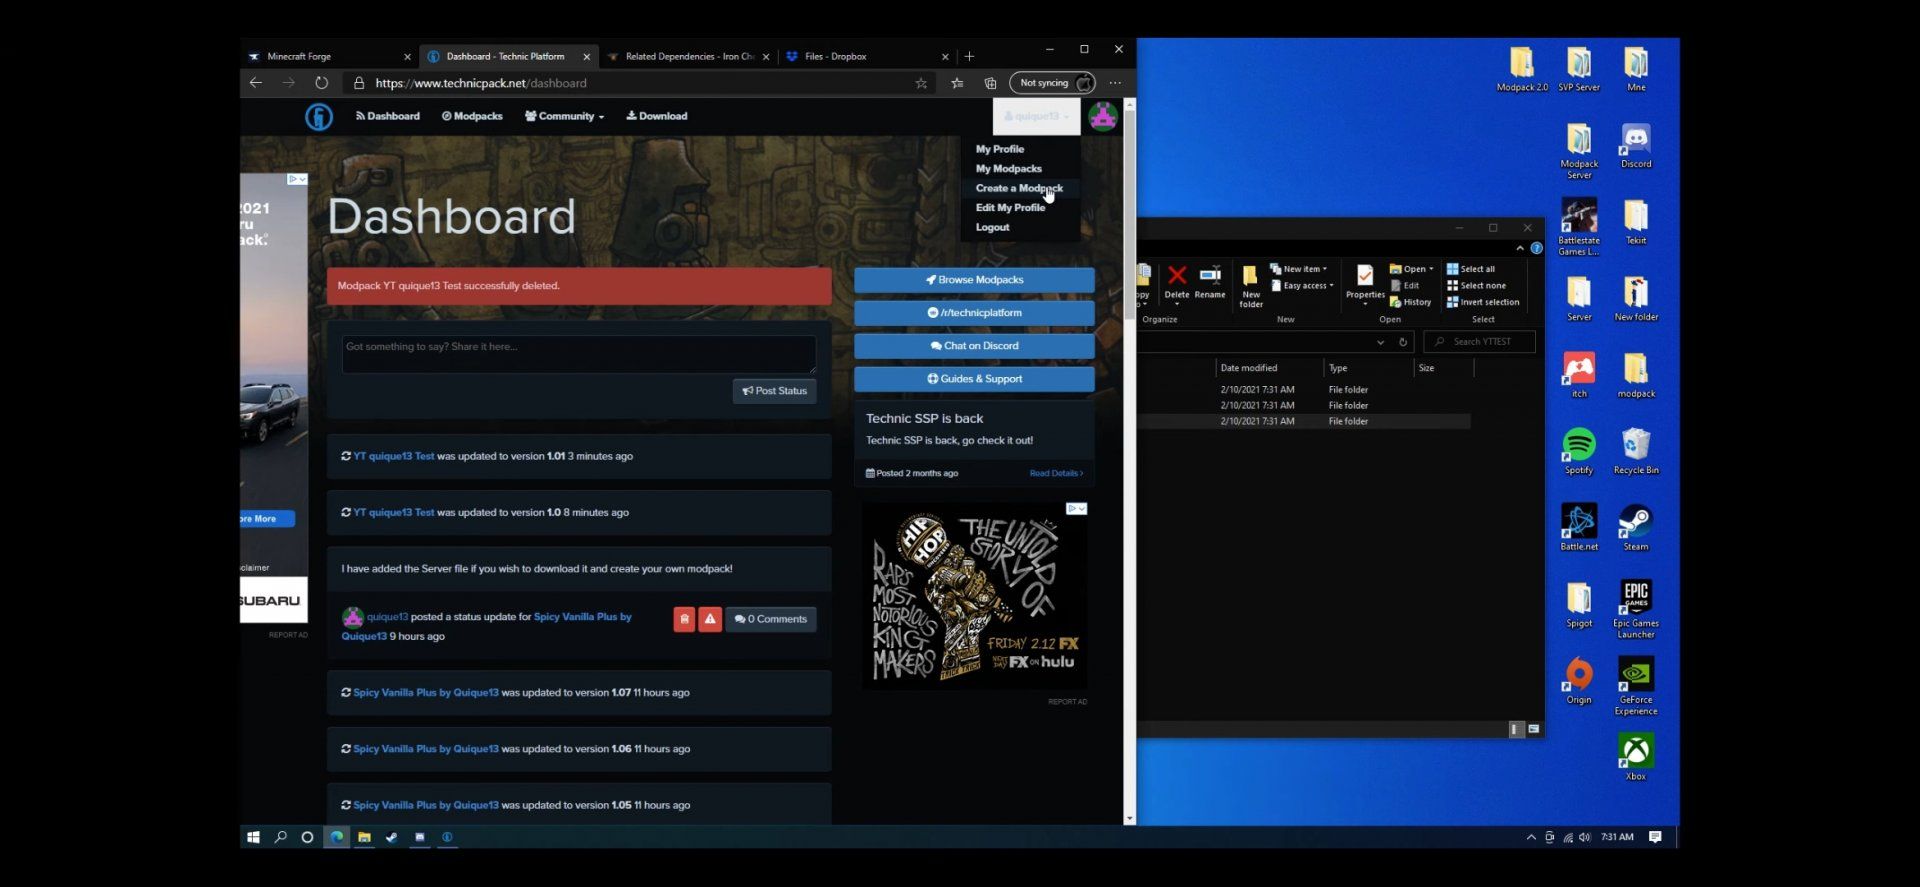The image size is (1920, 887).
Task: Open the Open dropdown in File Explorer ribbon
Action: coord(1411,269)
